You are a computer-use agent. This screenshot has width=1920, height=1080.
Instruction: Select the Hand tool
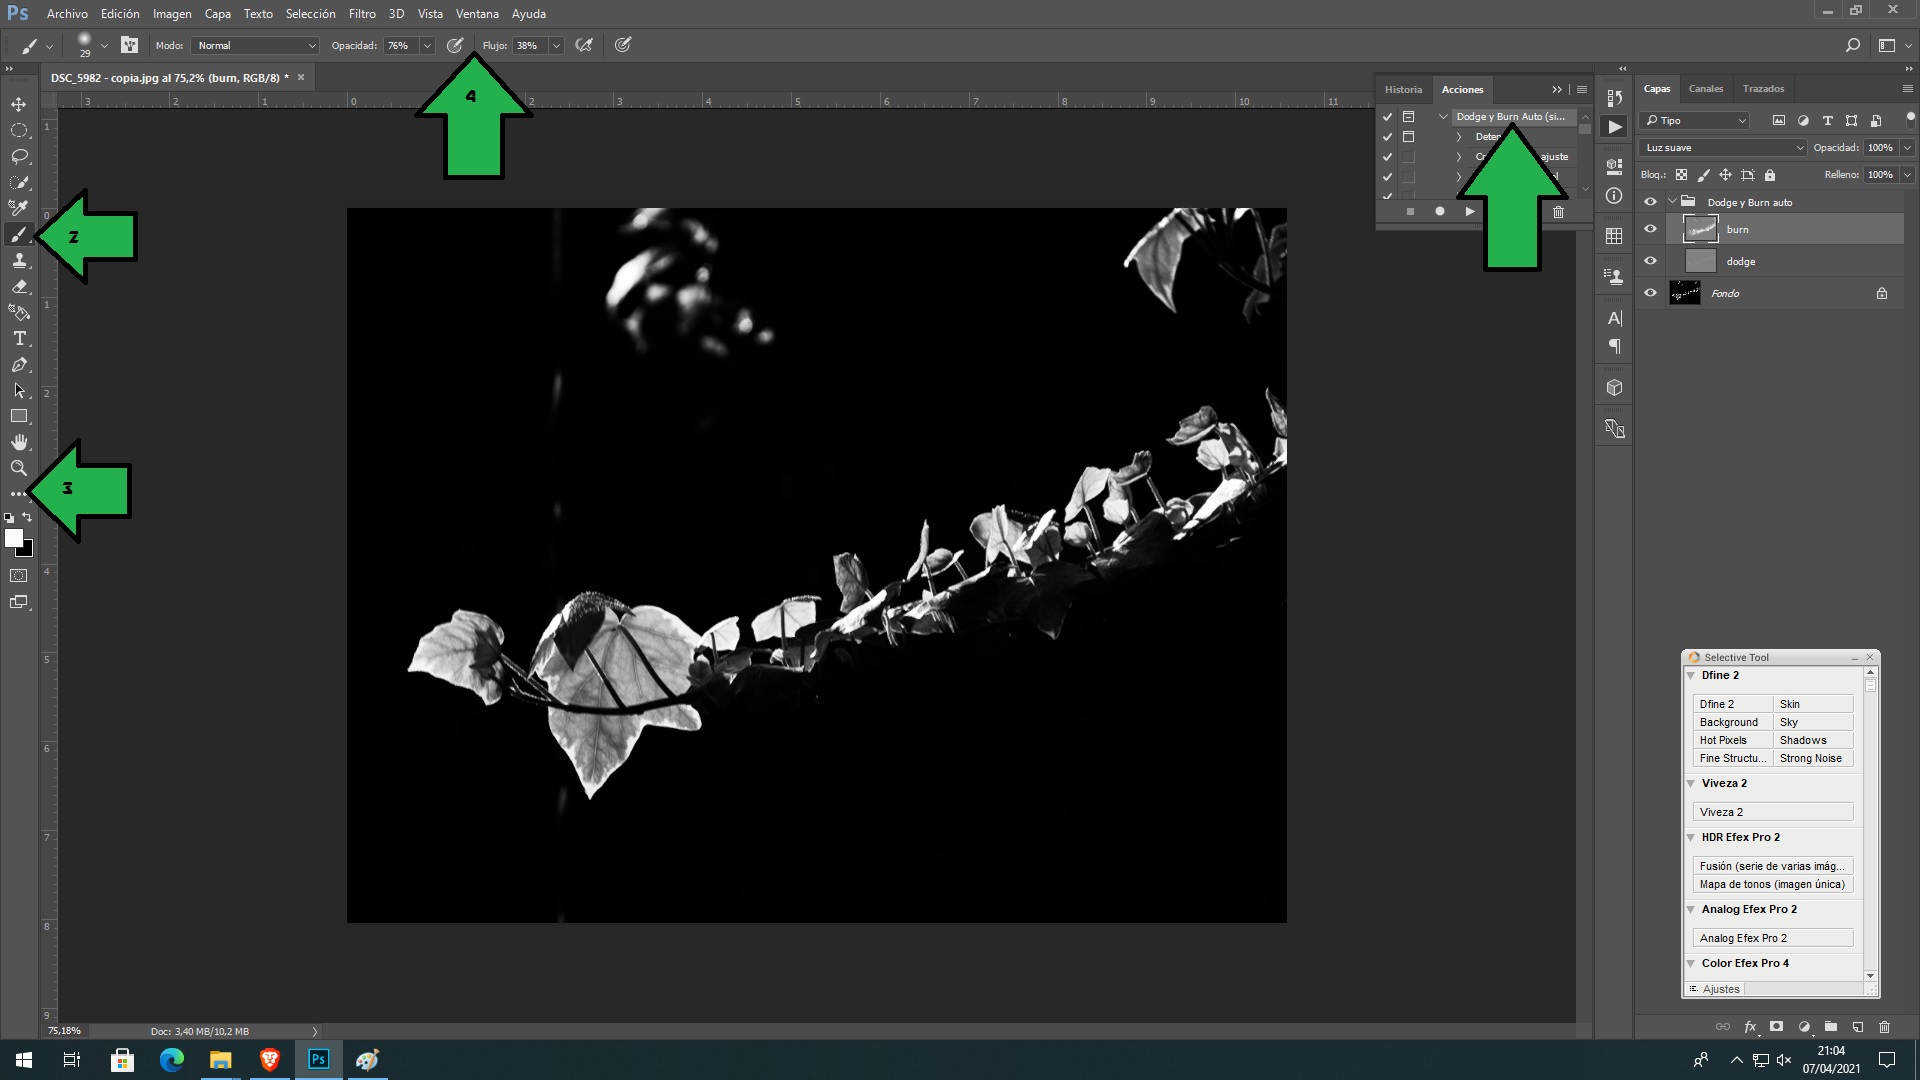(19, 442)
